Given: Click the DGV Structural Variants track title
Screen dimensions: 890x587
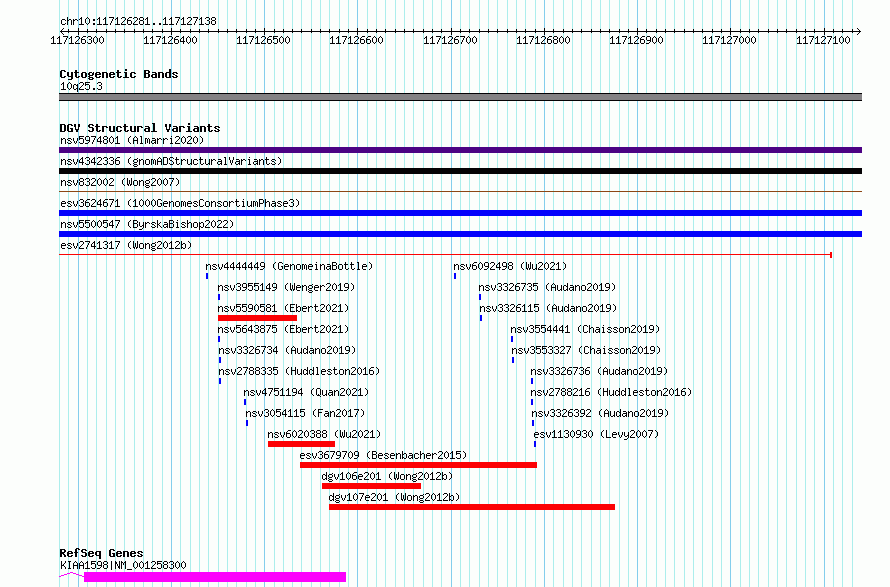Looking at the screenshot, I should [x=140, y=128].
